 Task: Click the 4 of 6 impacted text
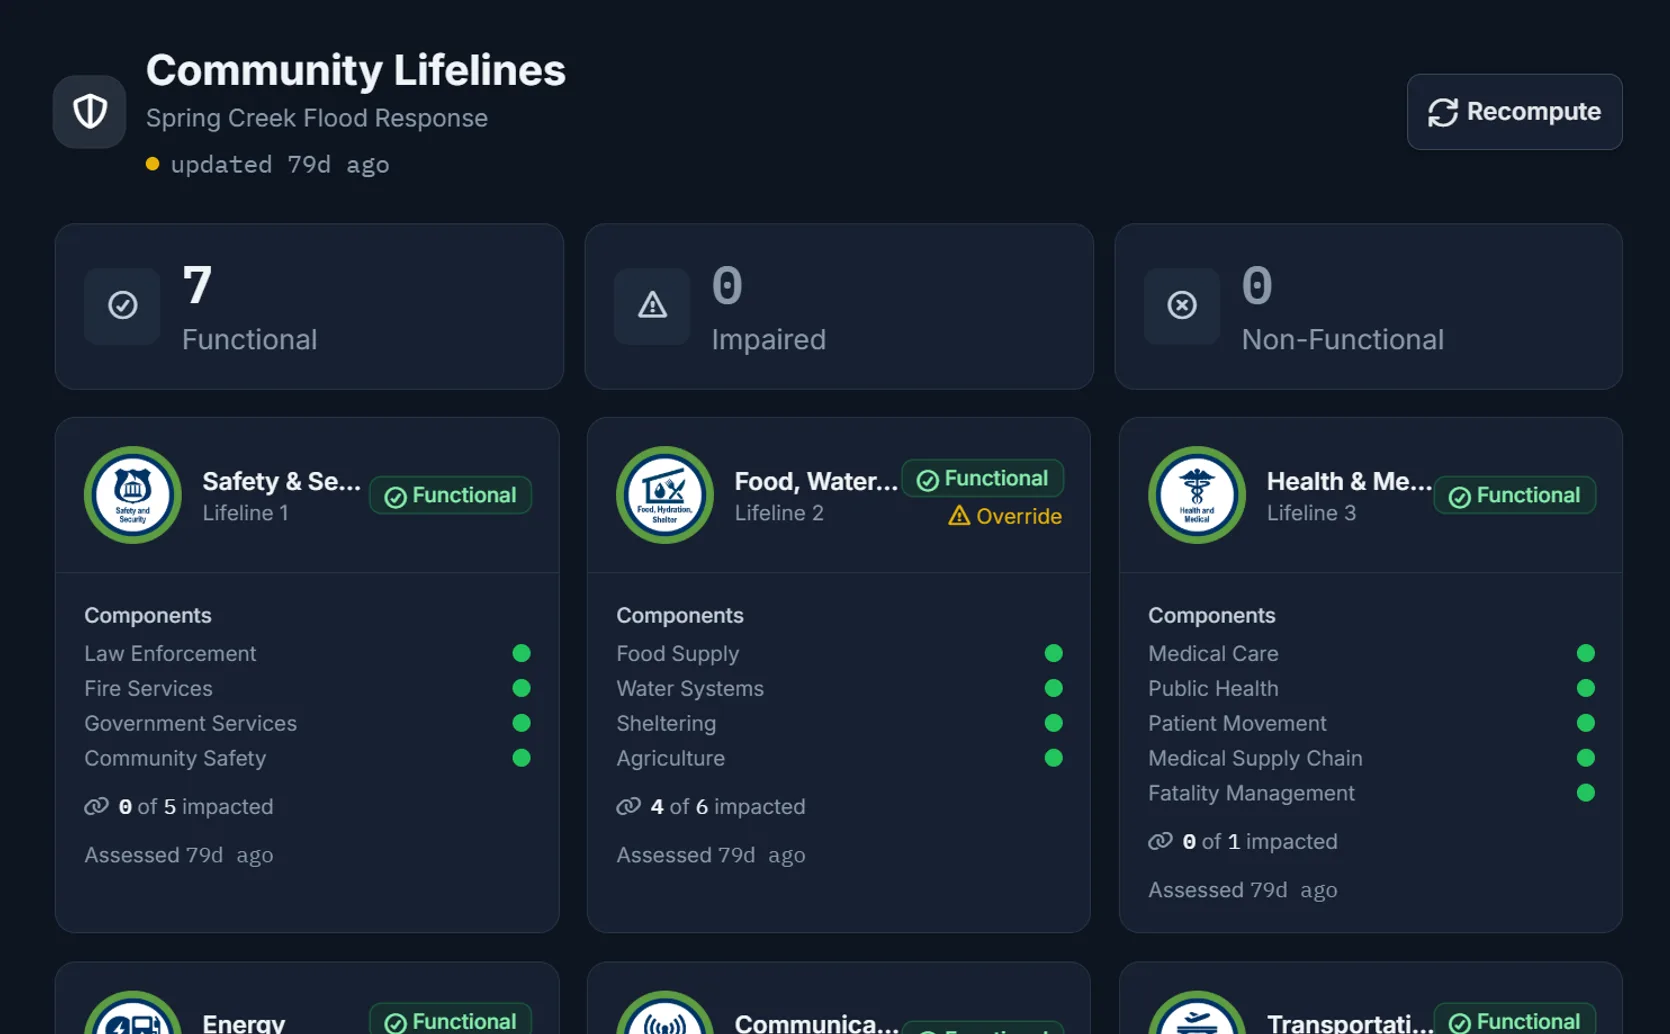coord(727,806)
